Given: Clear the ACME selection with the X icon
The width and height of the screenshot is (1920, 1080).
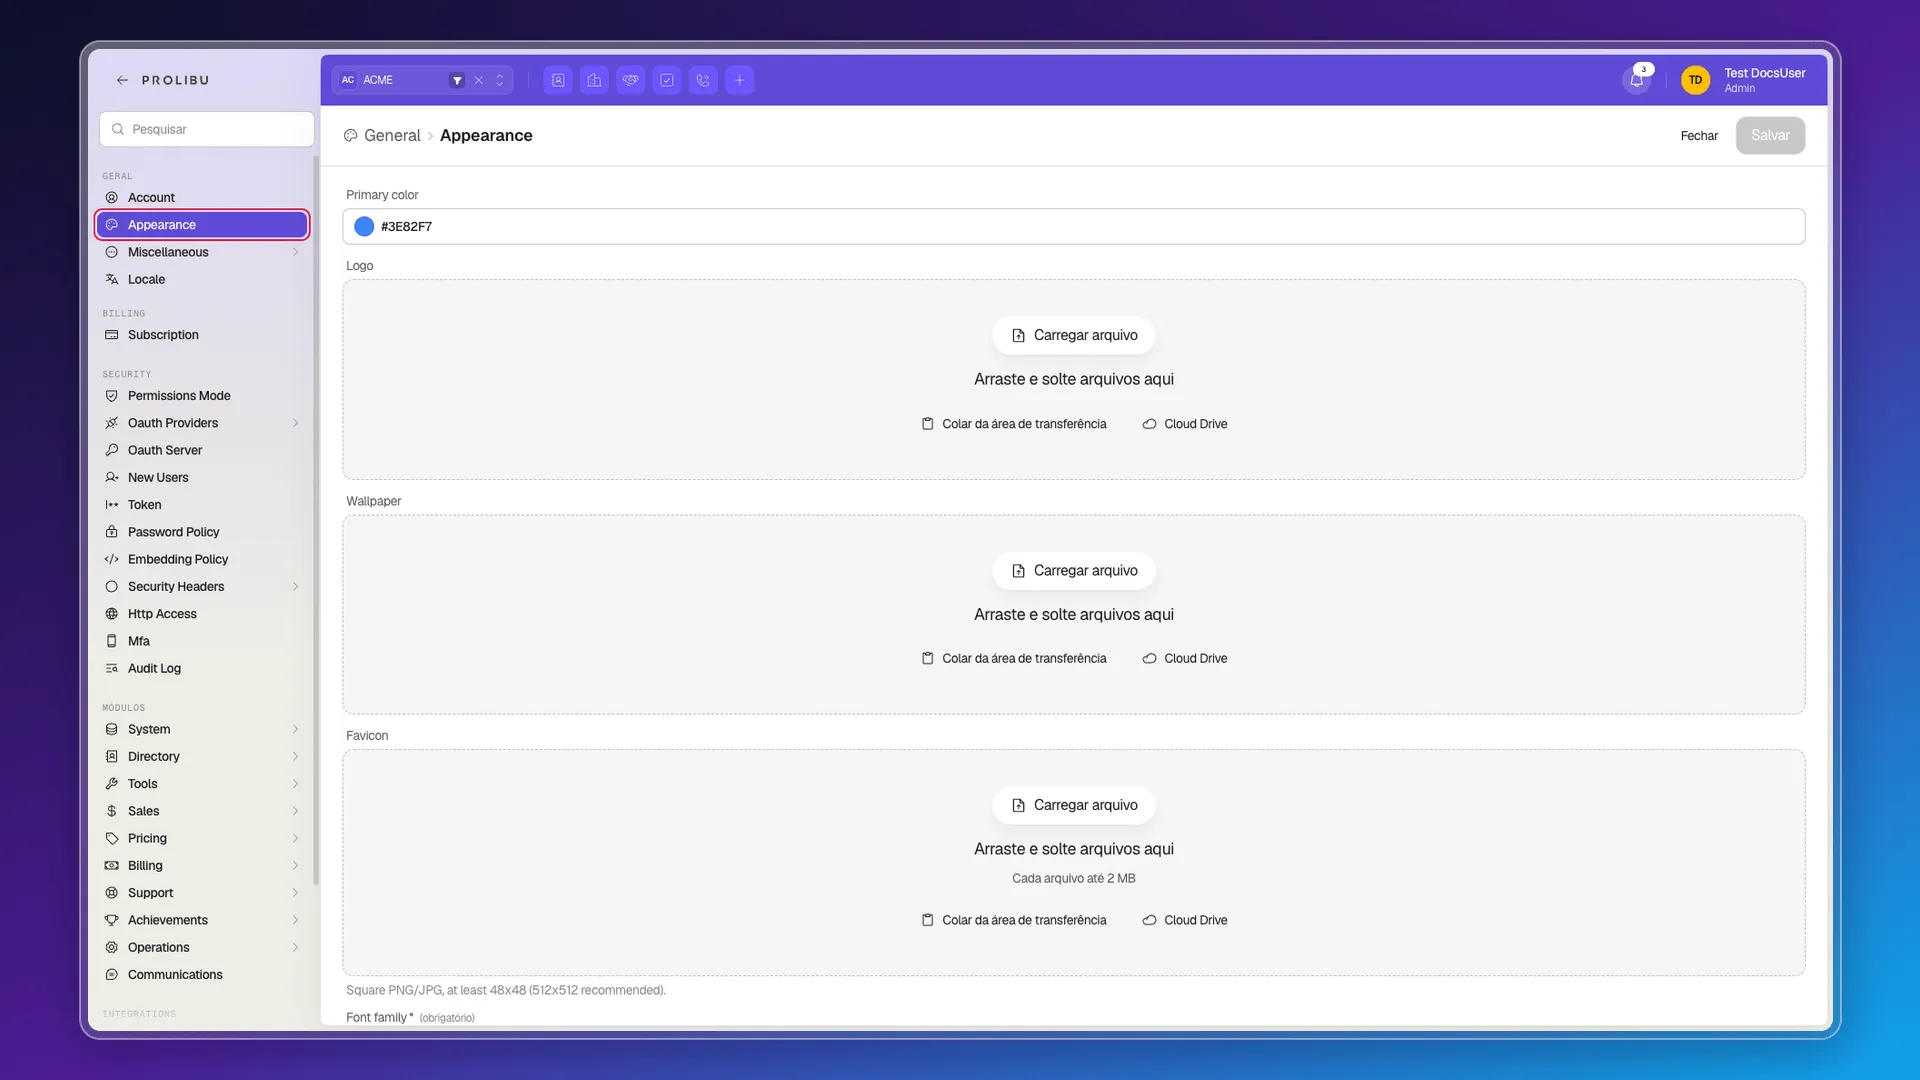Looking at the screenshot, I should pyautogui.click(x=479, y=80).
